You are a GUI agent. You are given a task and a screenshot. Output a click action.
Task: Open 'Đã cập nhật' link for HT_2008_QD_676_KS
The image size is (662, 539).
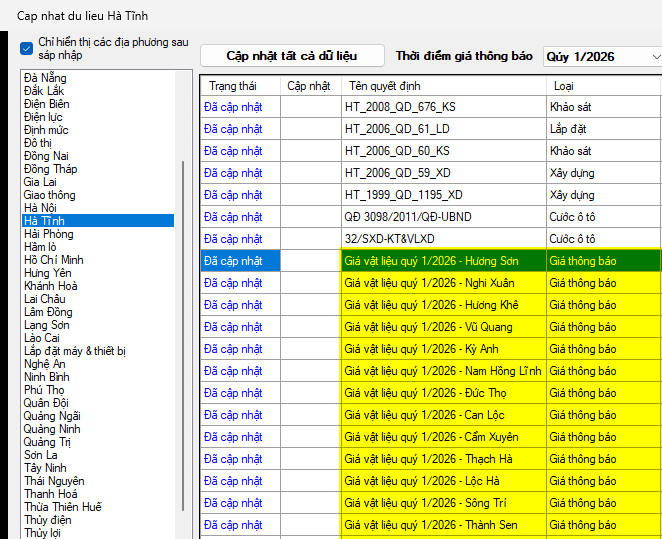click(x=233, y=107)
